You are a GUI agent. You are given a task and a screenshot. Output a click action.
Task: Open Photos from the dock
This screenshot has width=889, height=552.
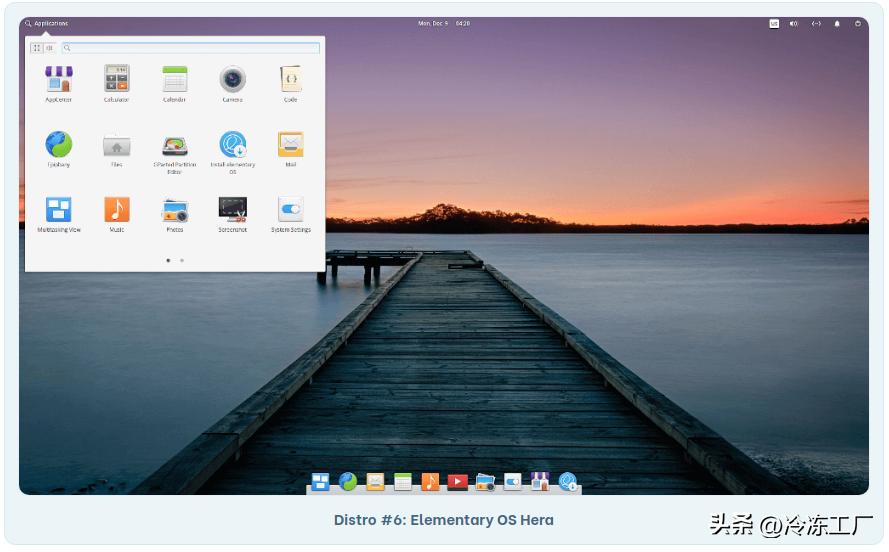tap(485, 482)
